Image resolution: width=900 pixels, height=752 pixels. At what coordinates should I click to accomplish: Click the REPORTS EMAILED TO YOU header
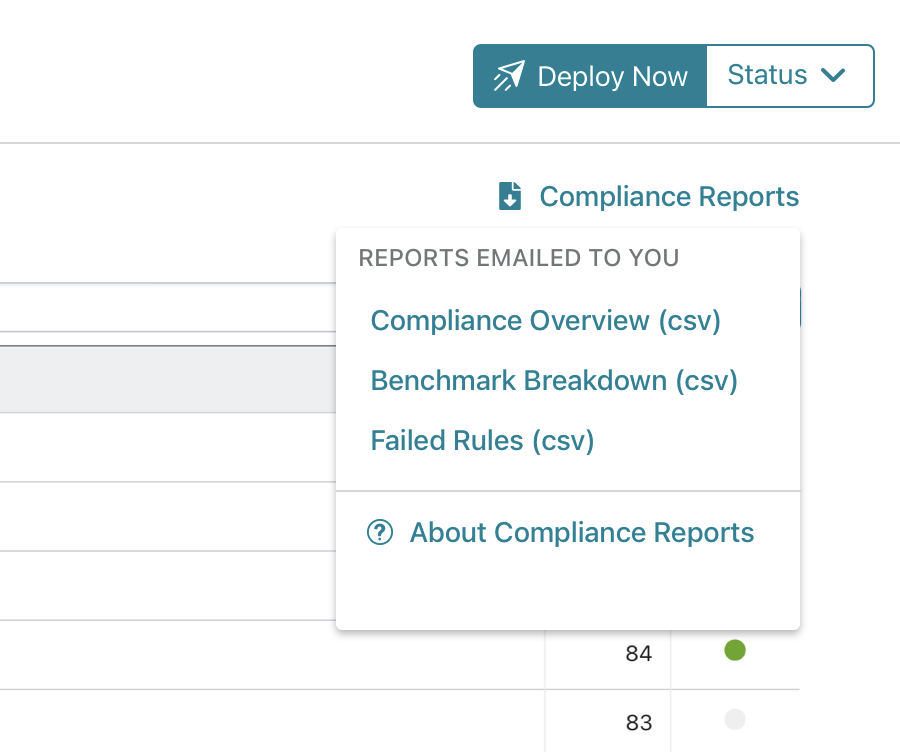click(x=519, y=258)
